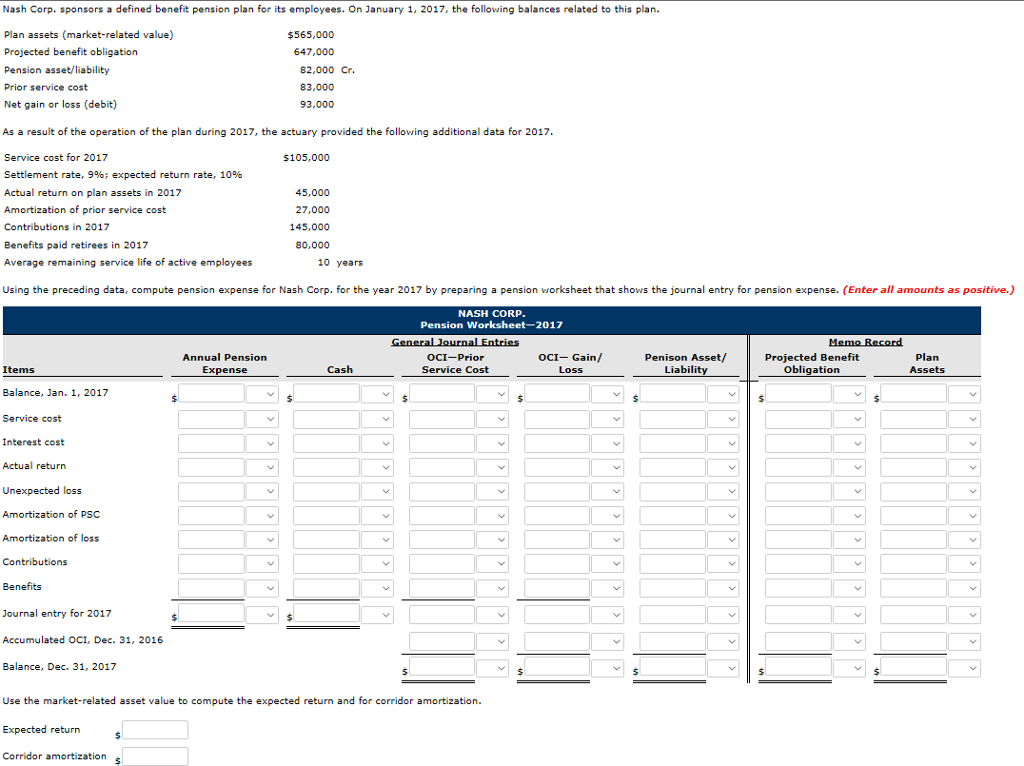Open Pension Asset/Liability dropdown for Balance Jan. 1, 2017
Image resolution: width=1024 pixels, height=766 pixels.
(724, 394)
